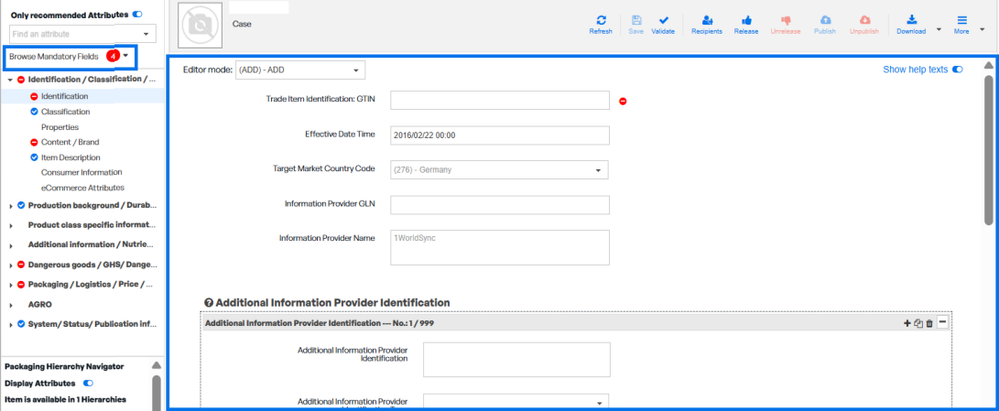Screen dimensions: 999x411
Task: Click the Trade Item Identification GTIN field
Action: pyautogui.click(x=500, y=101)
